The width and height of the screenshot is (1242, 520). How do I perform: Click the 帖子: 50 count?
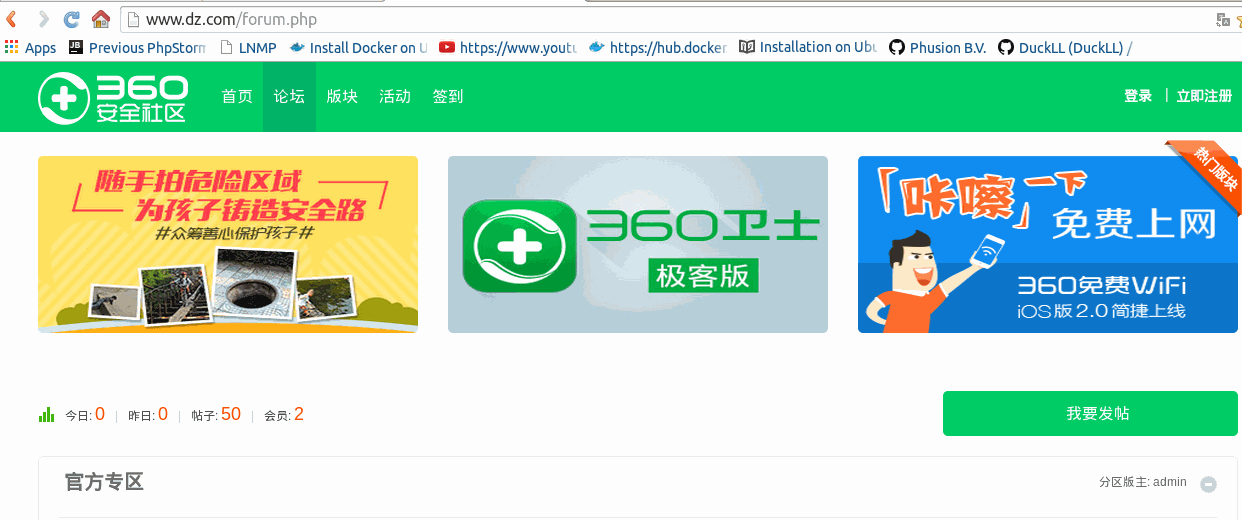coord(216,414)
